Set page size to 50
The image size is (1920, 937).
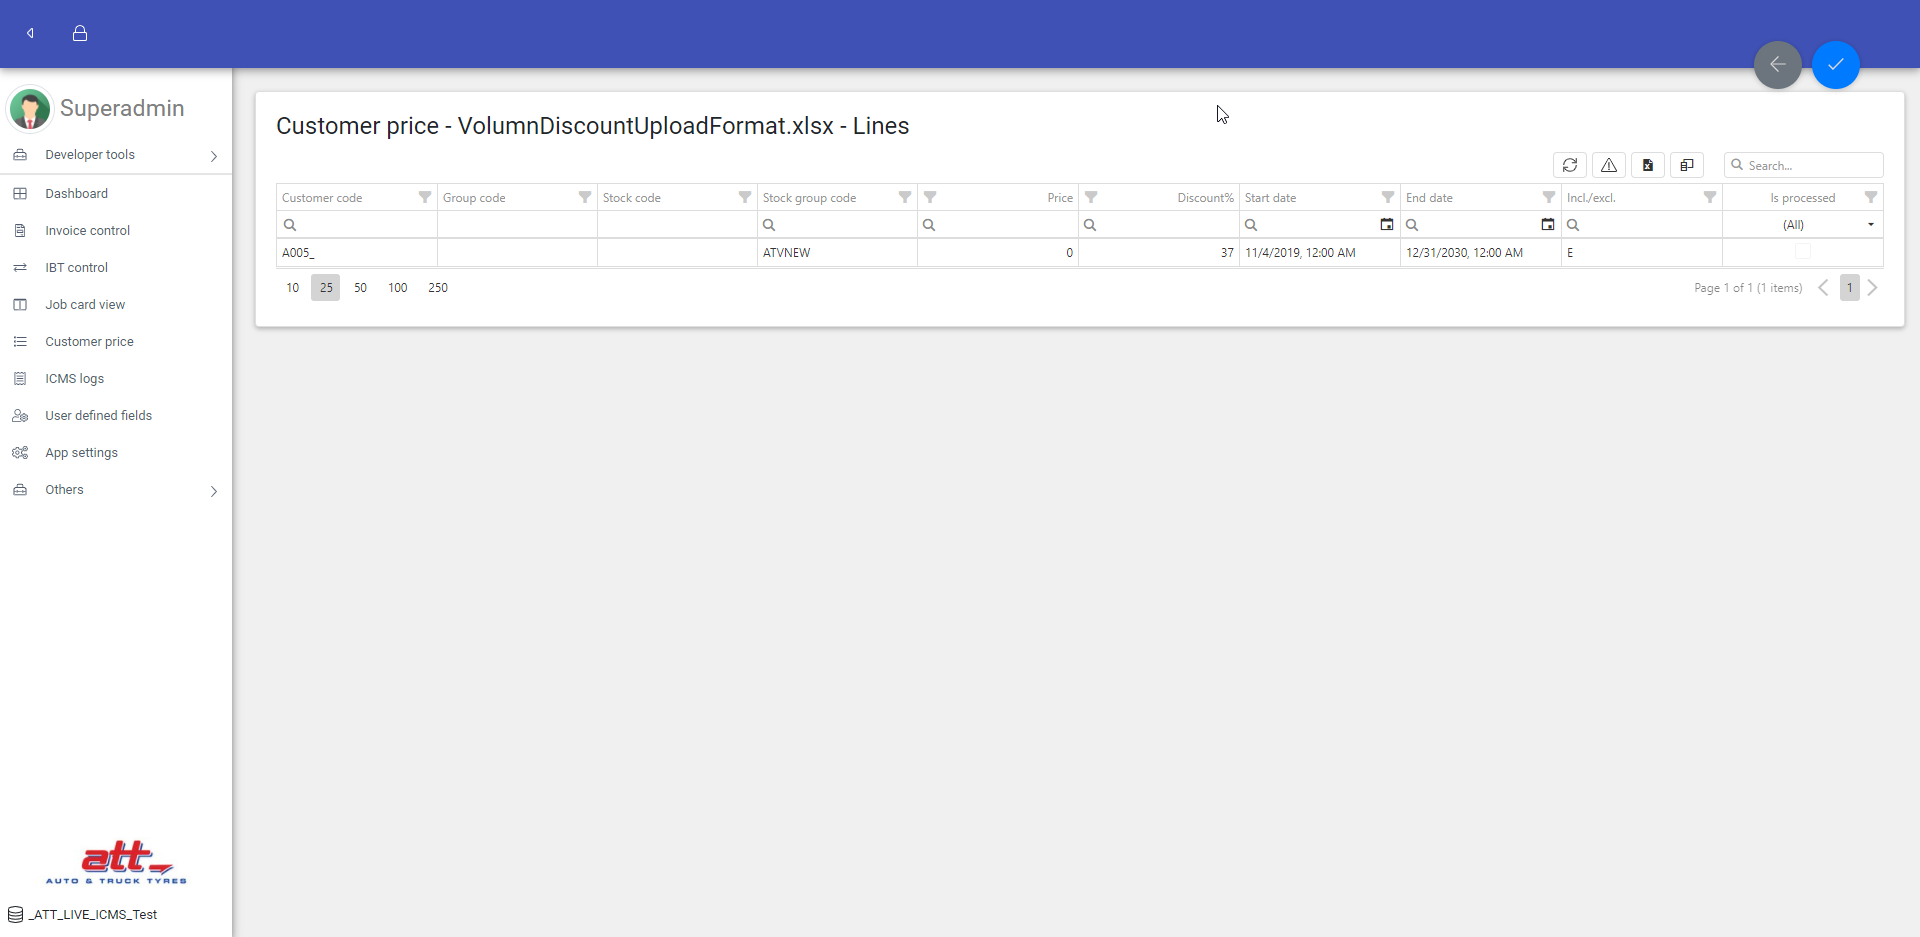pyautogui.click(x=360, y=288)
